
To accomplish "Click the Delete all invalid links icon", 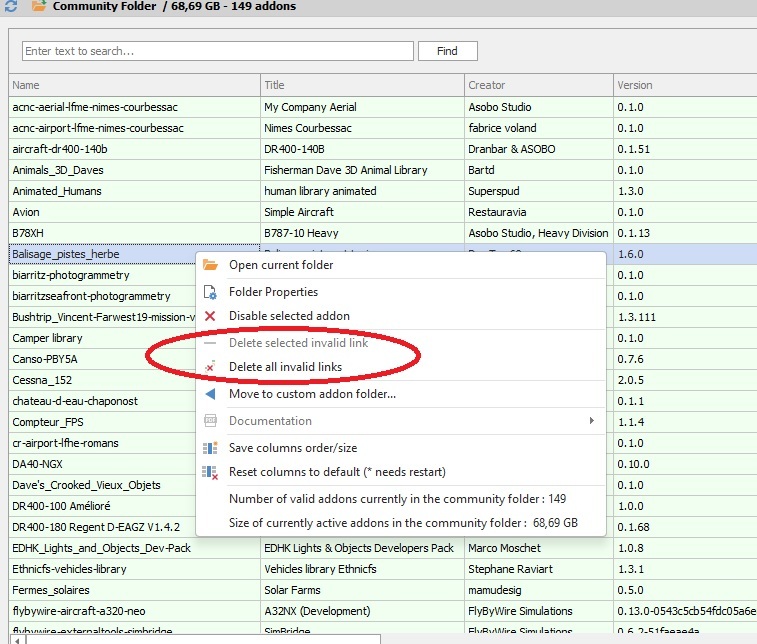I will 210,367.
